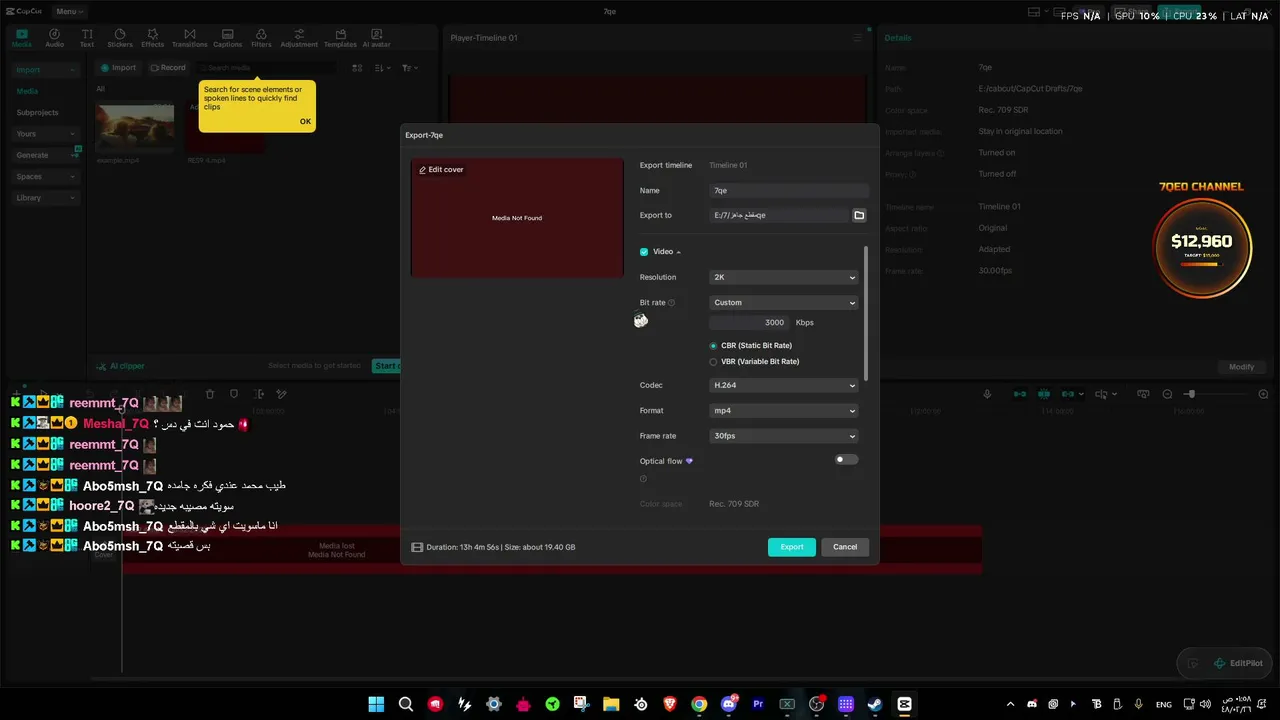The width and height of the screenshot is (1280, 720).
Task: Open the Filters panel
Action: [261, 38]
